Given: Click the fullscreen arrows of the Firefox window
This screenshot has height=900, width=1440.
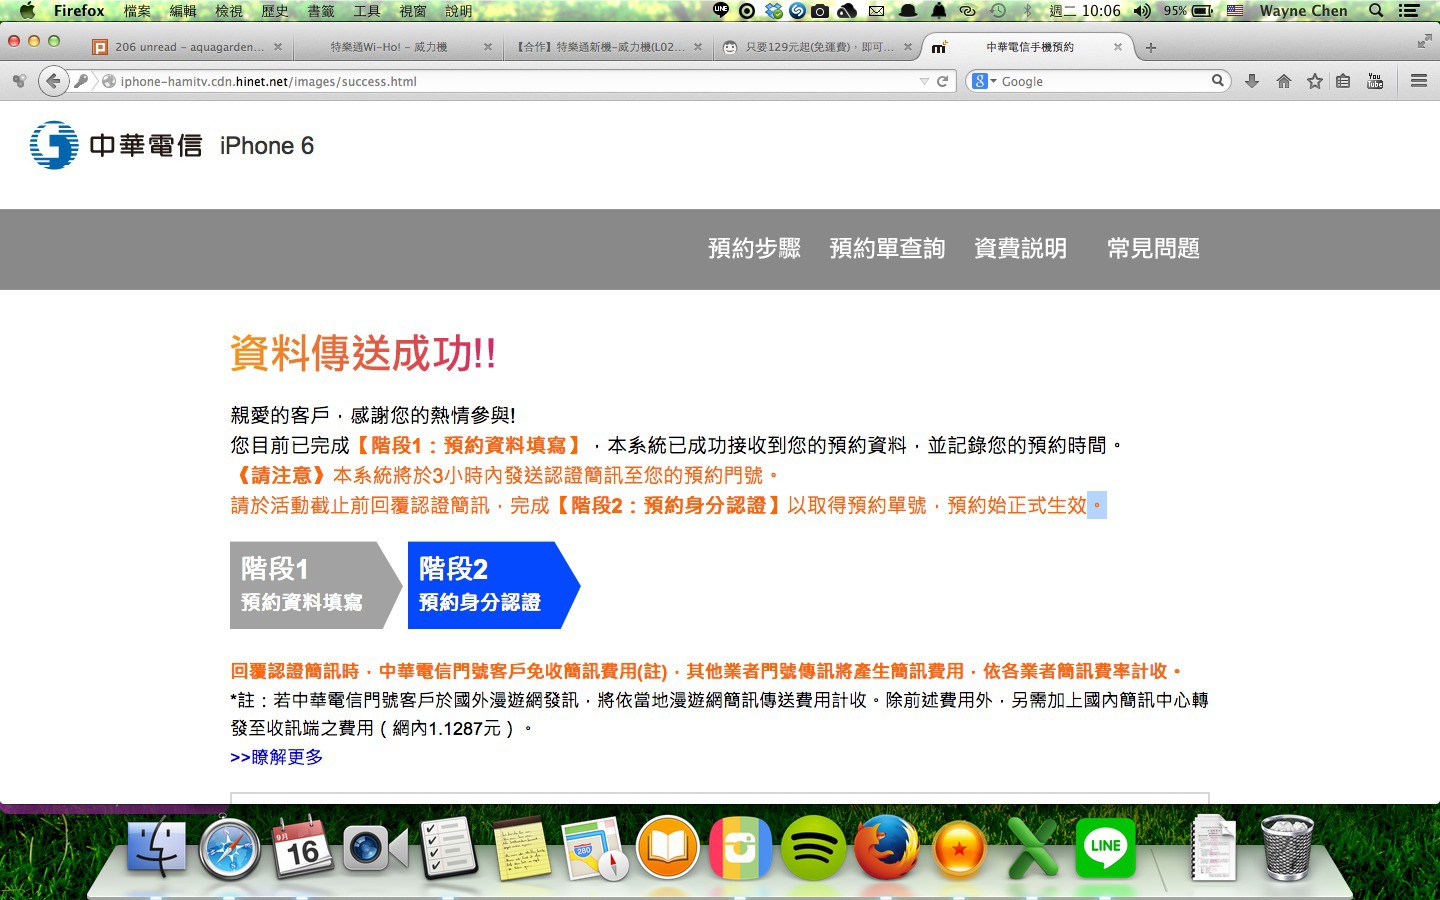Looking at the screenshot, I should click(x=1423, y=41).
